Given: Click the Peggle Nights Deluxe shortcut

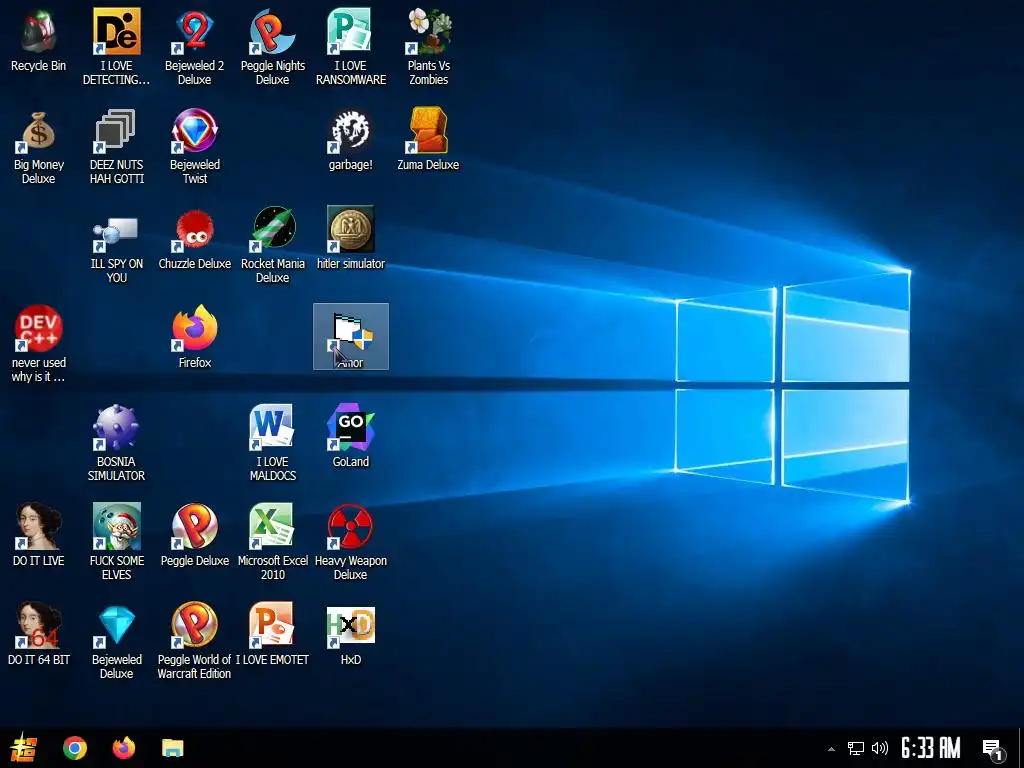Looking at the screenshot, I should [x=272, y=31].
